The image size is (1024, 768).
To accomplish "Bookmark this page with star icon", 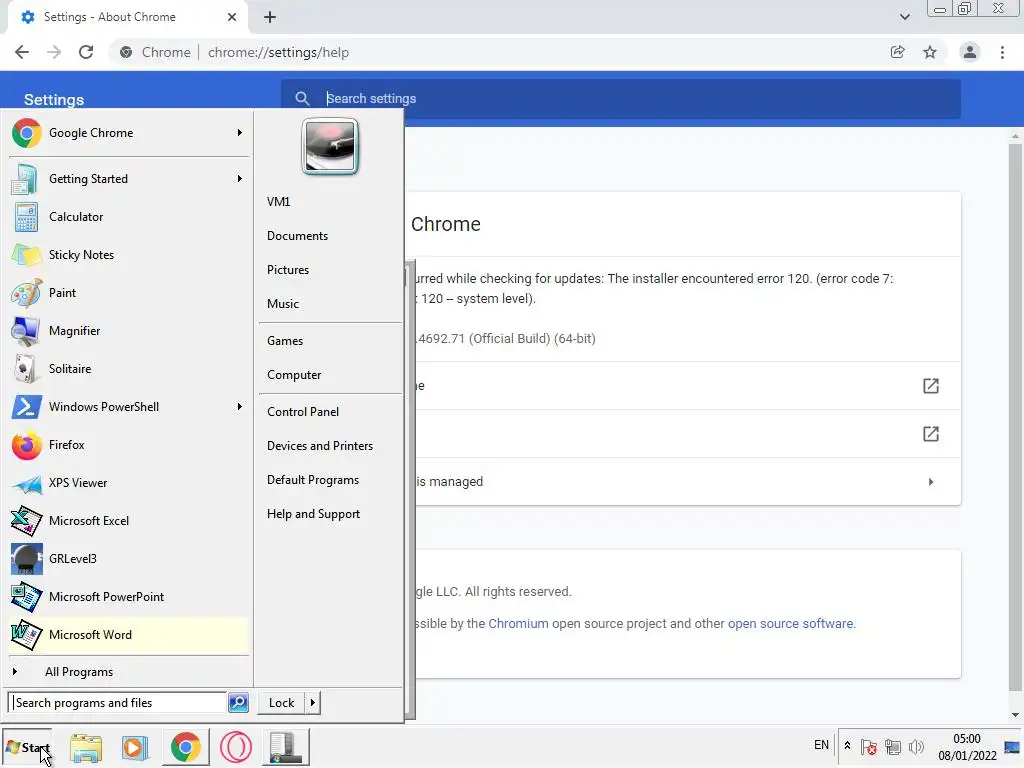I will (930, 52).
